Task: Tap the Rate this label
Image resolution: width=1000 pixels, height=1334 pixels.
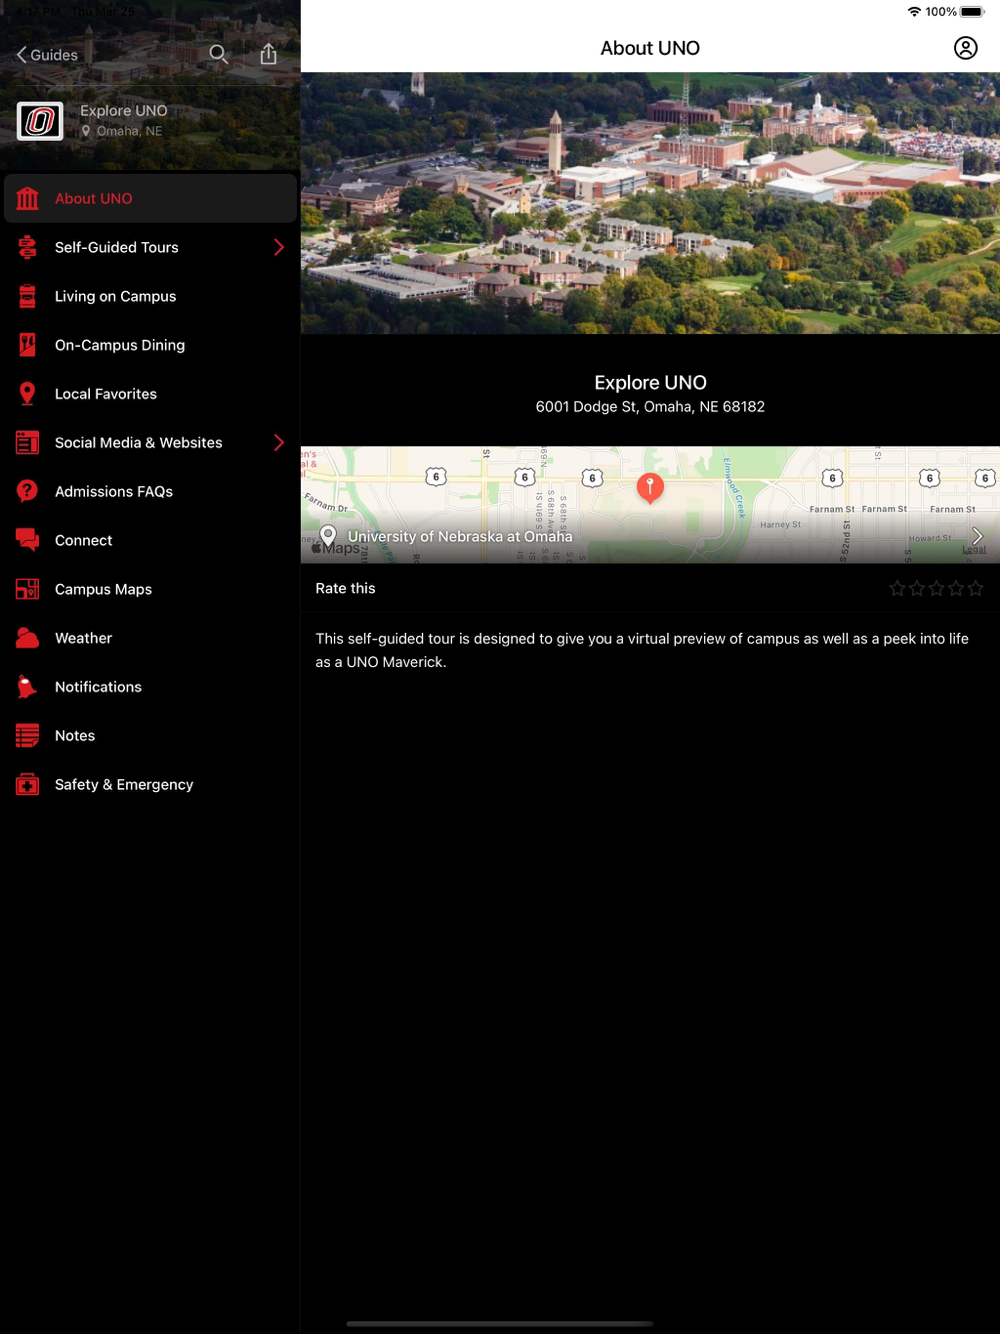Action: point(345,588)
